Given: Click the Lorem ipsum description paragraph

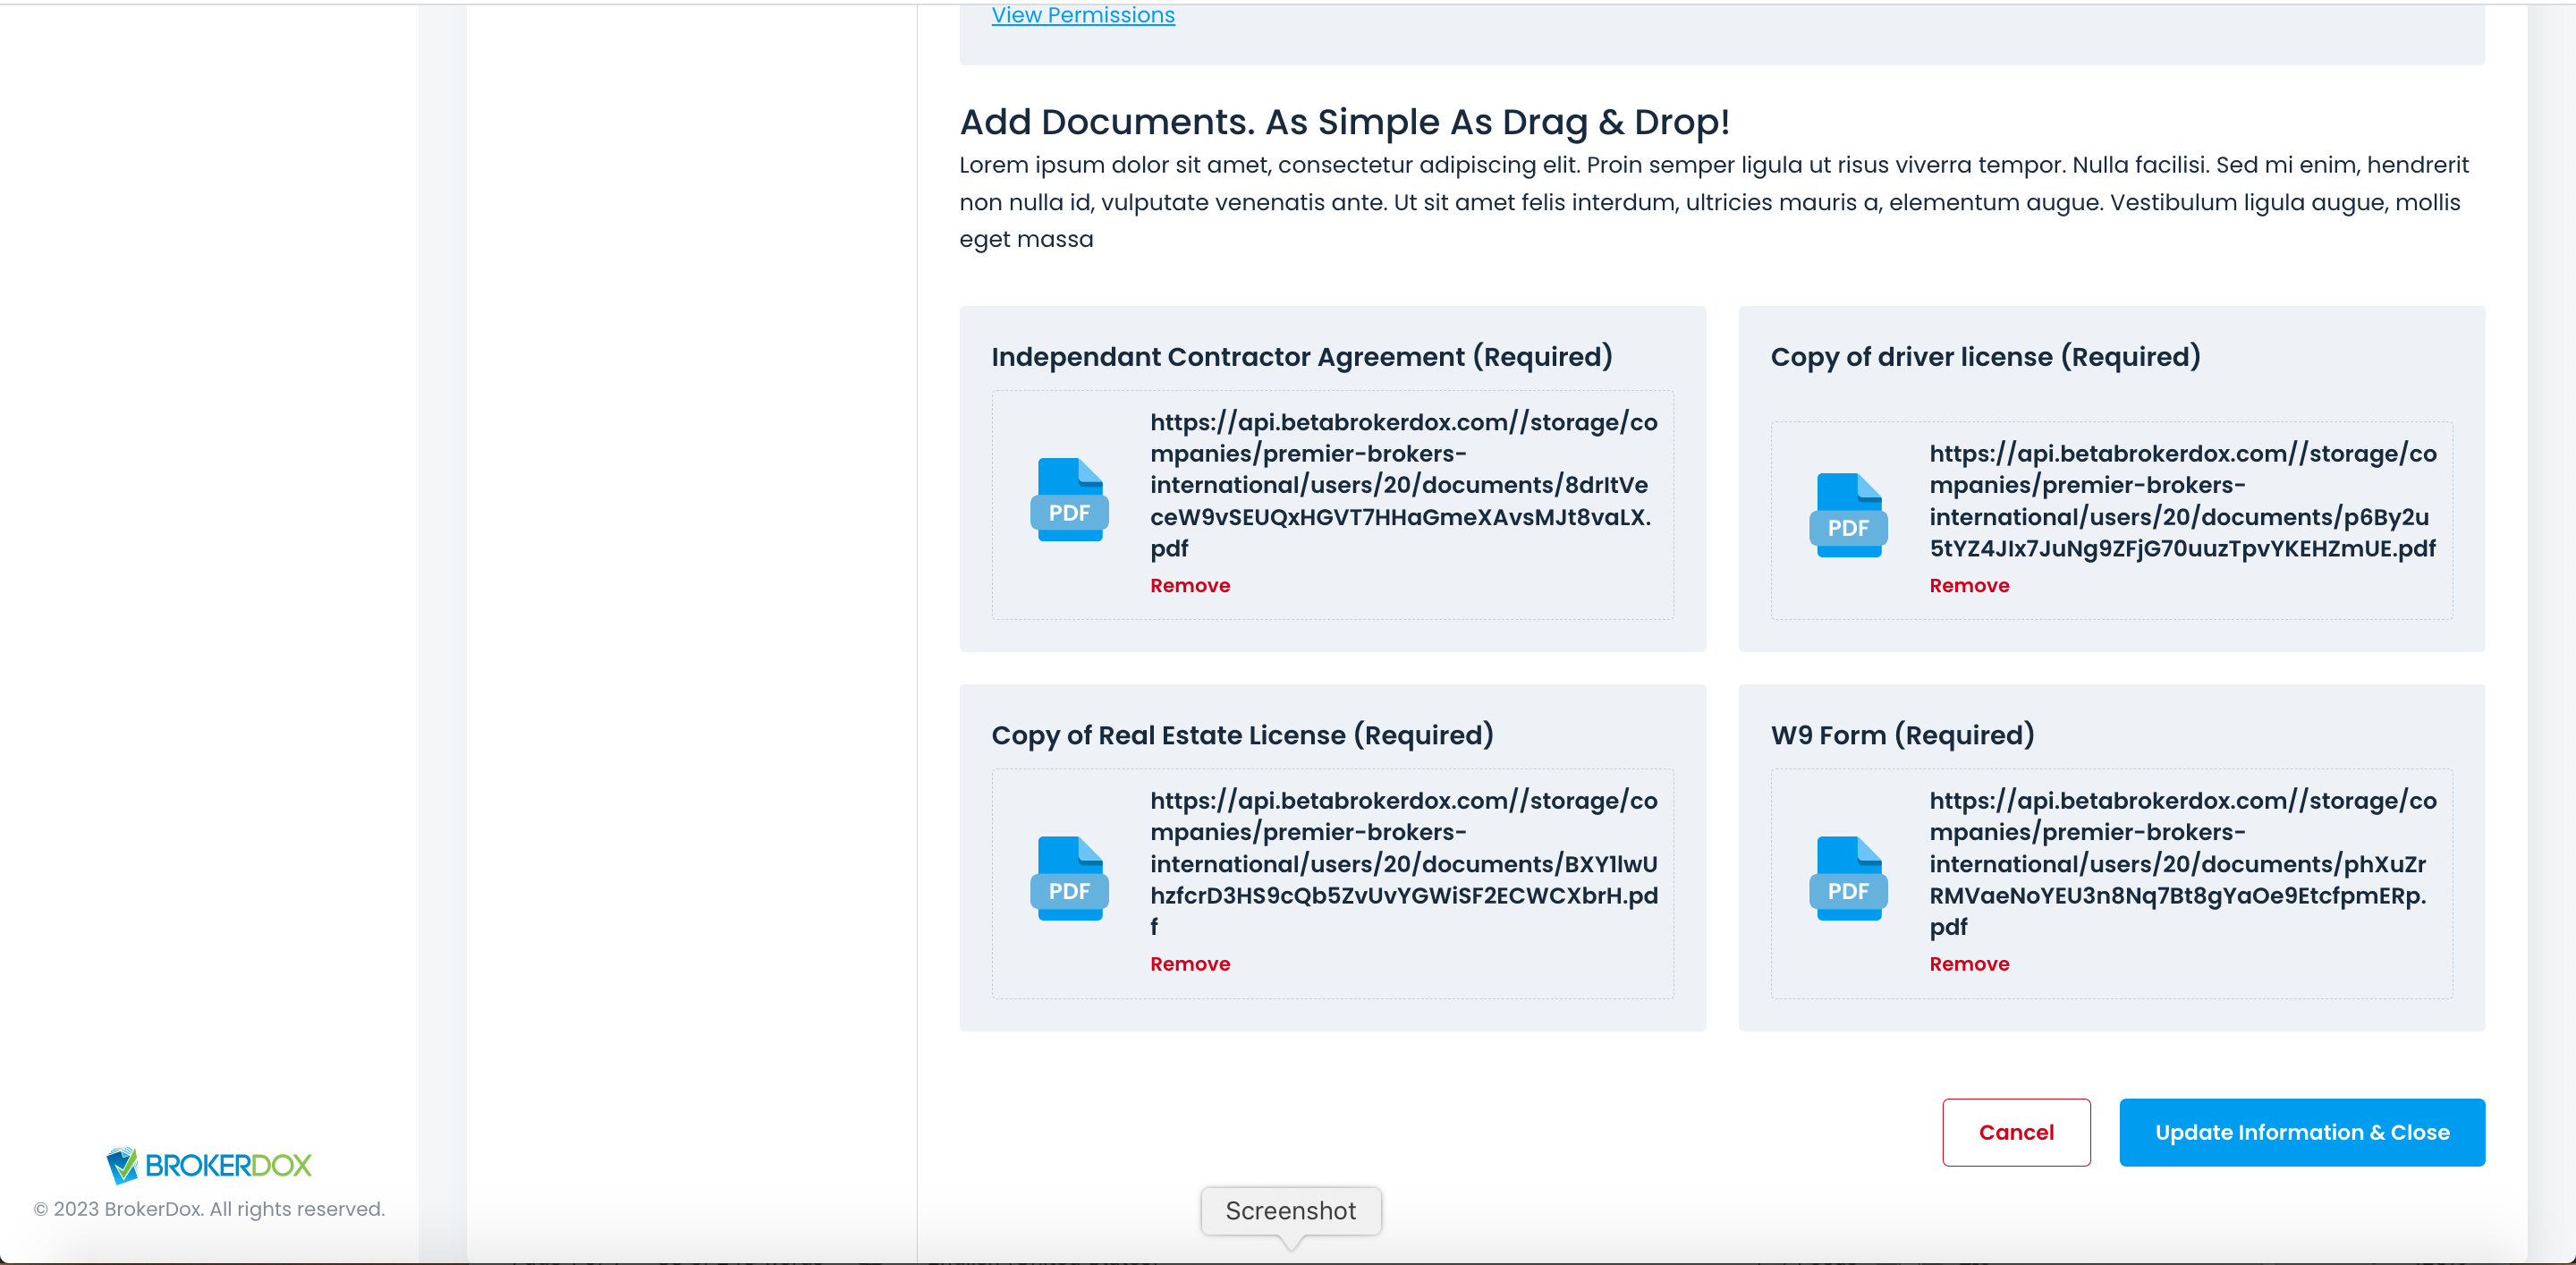Looking at the screenshot, I should point(1713,202).
